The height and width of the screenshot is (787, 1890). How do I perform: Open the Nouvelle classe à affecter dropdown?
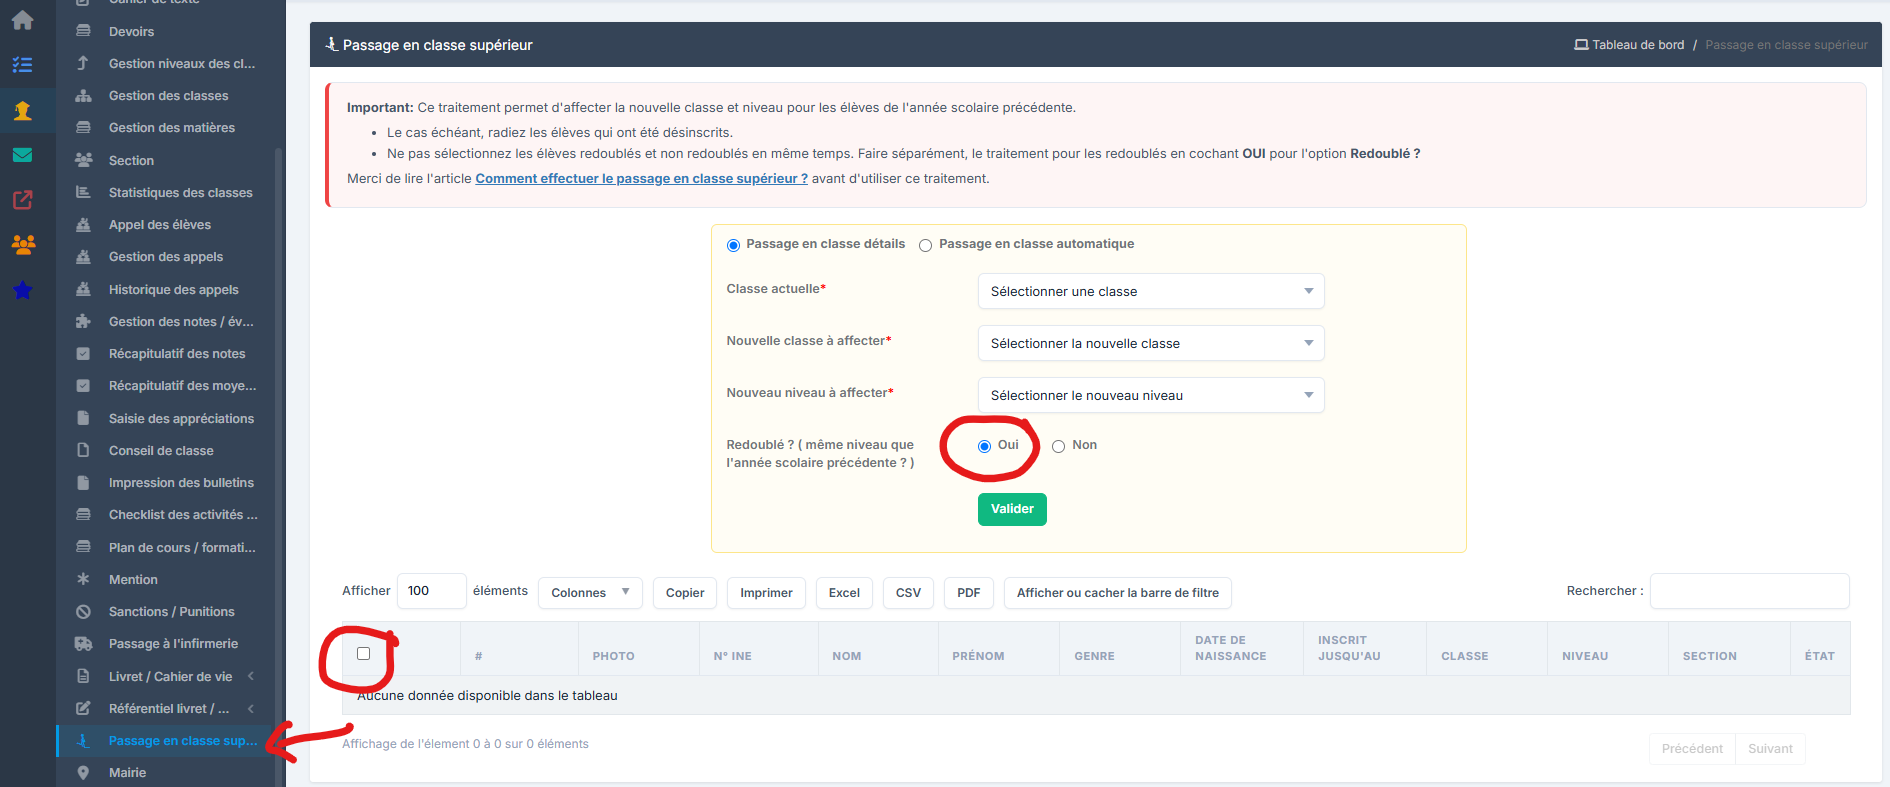[x=1151, y=343]
